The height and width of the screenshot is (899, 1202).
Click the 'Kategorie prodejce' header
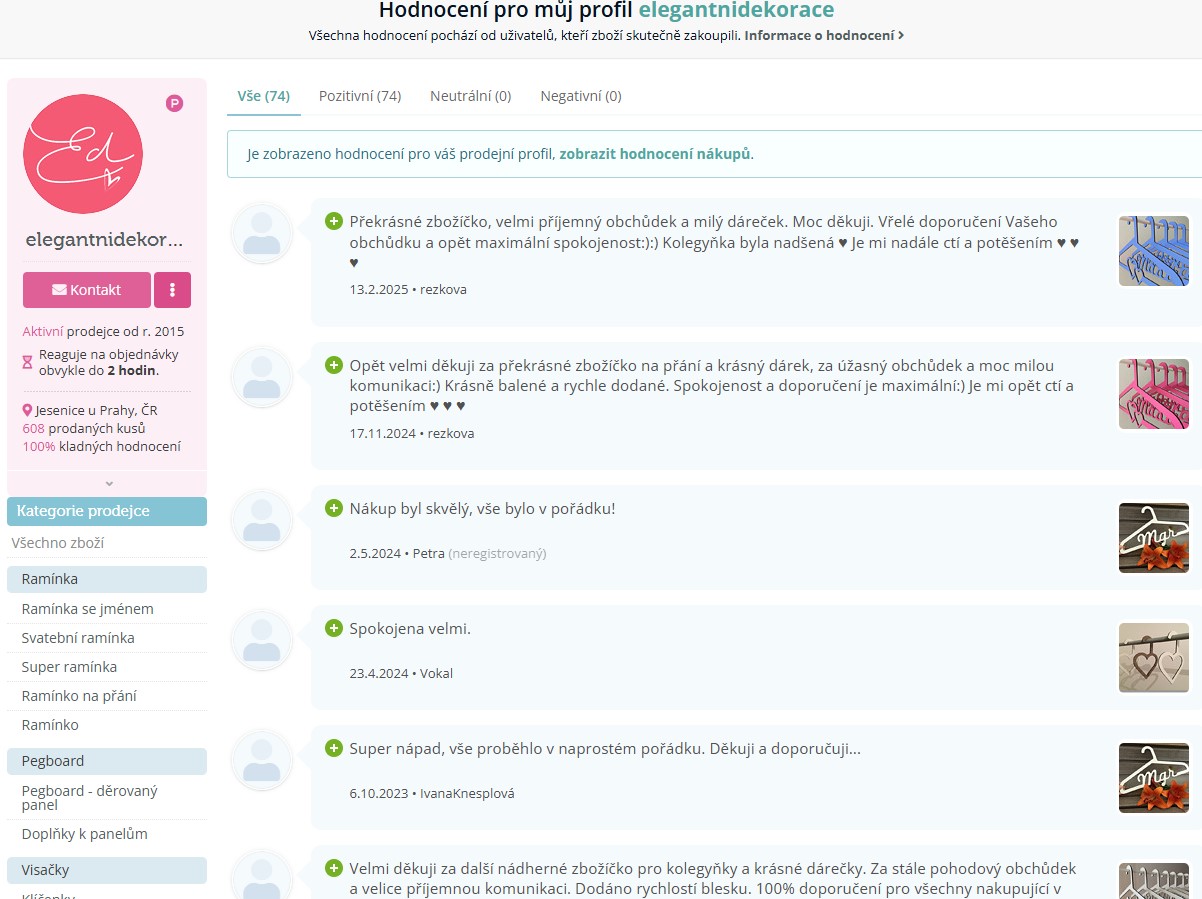click(x=107, y=511)
